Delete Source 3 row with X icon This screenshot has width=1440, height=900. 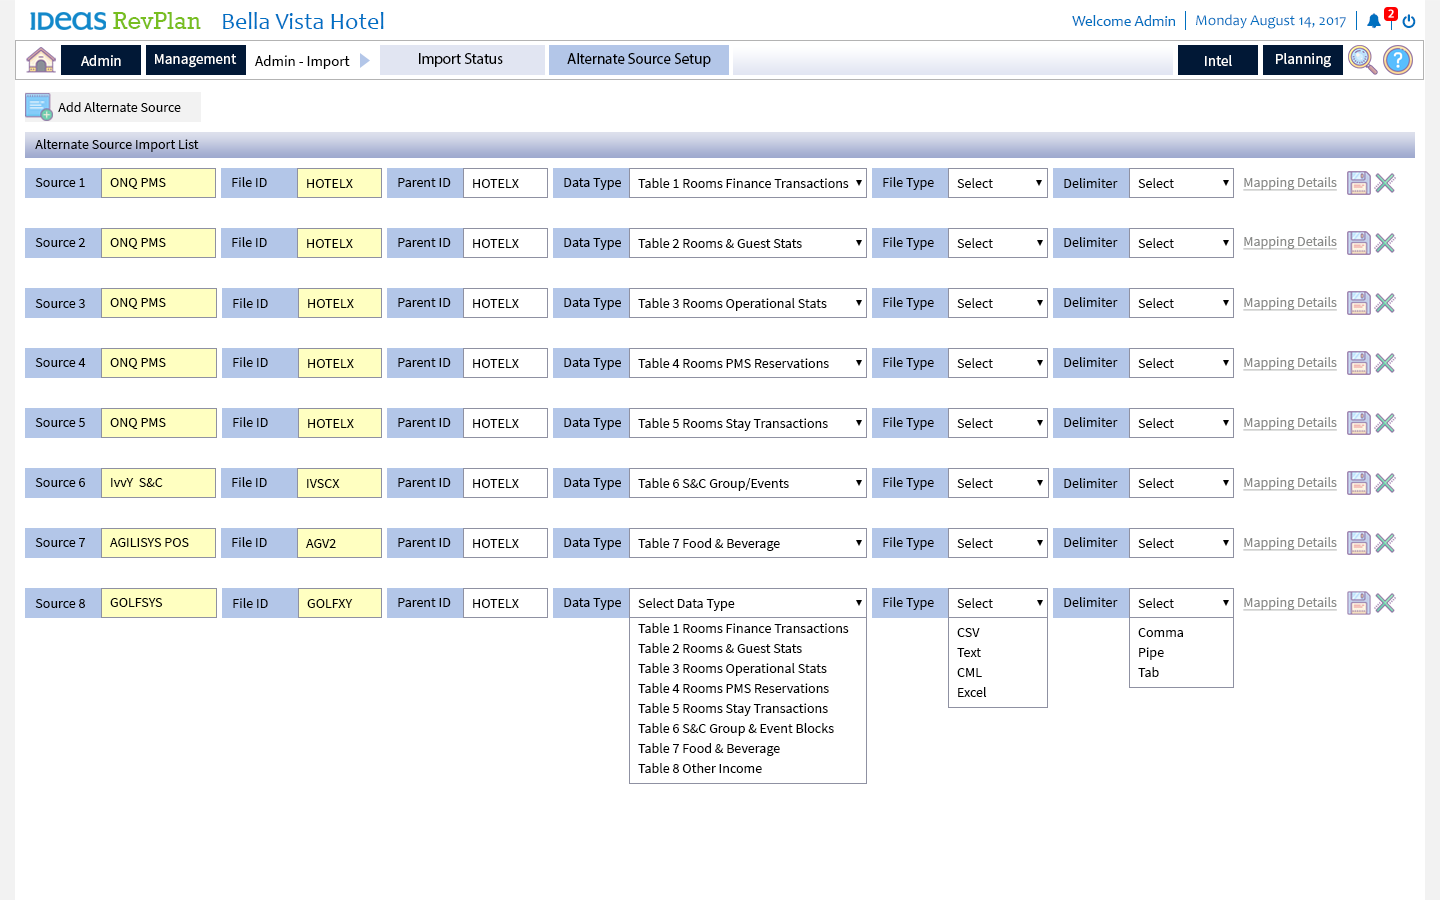[x=1385, y=303]
